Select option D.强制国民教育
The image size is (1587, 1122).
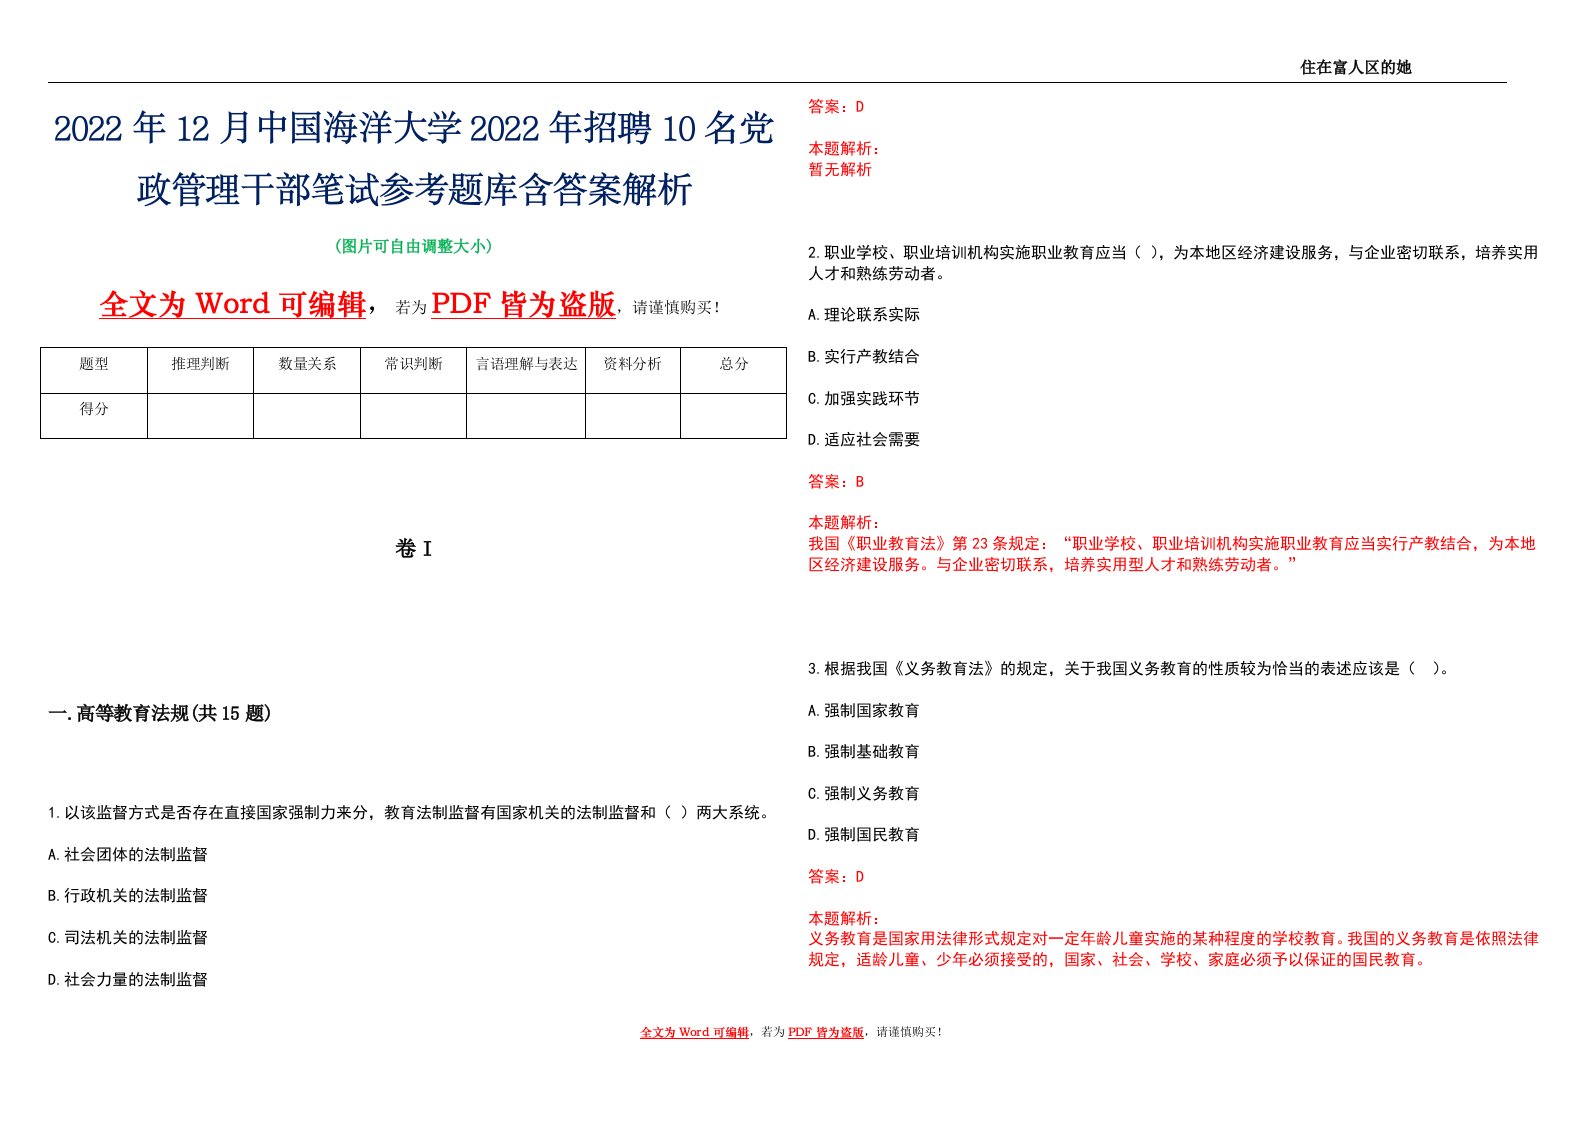864,835
